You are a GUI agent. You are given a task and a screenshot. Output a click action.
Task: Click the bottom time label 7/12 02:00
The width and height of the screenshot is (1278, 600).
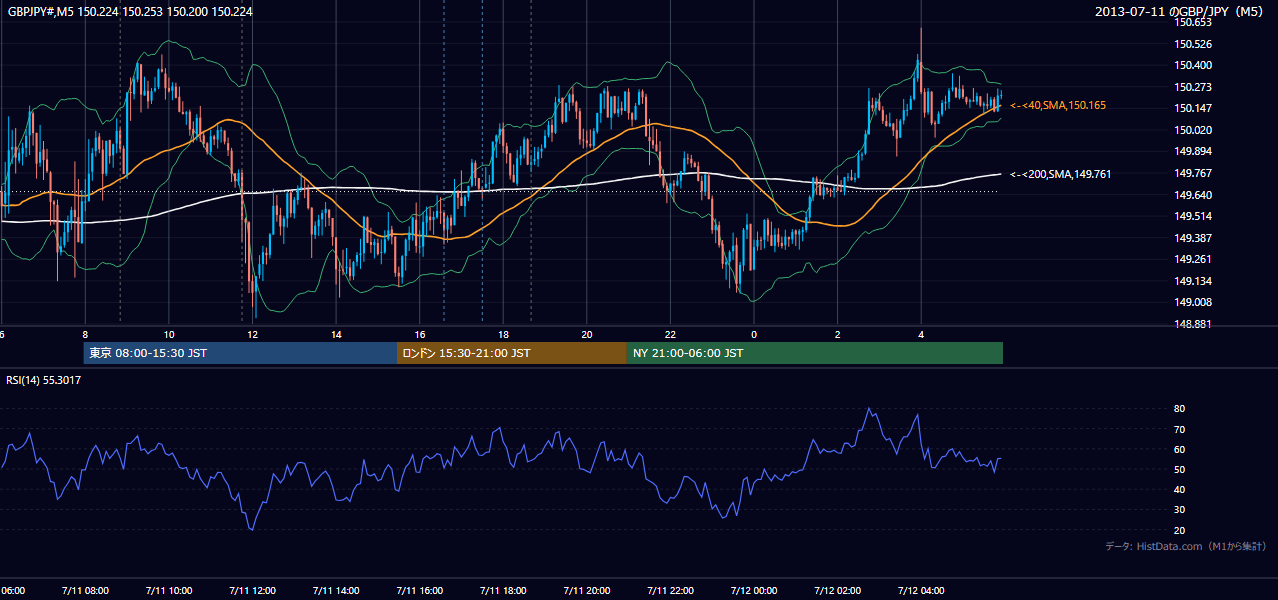click(837, 590)
